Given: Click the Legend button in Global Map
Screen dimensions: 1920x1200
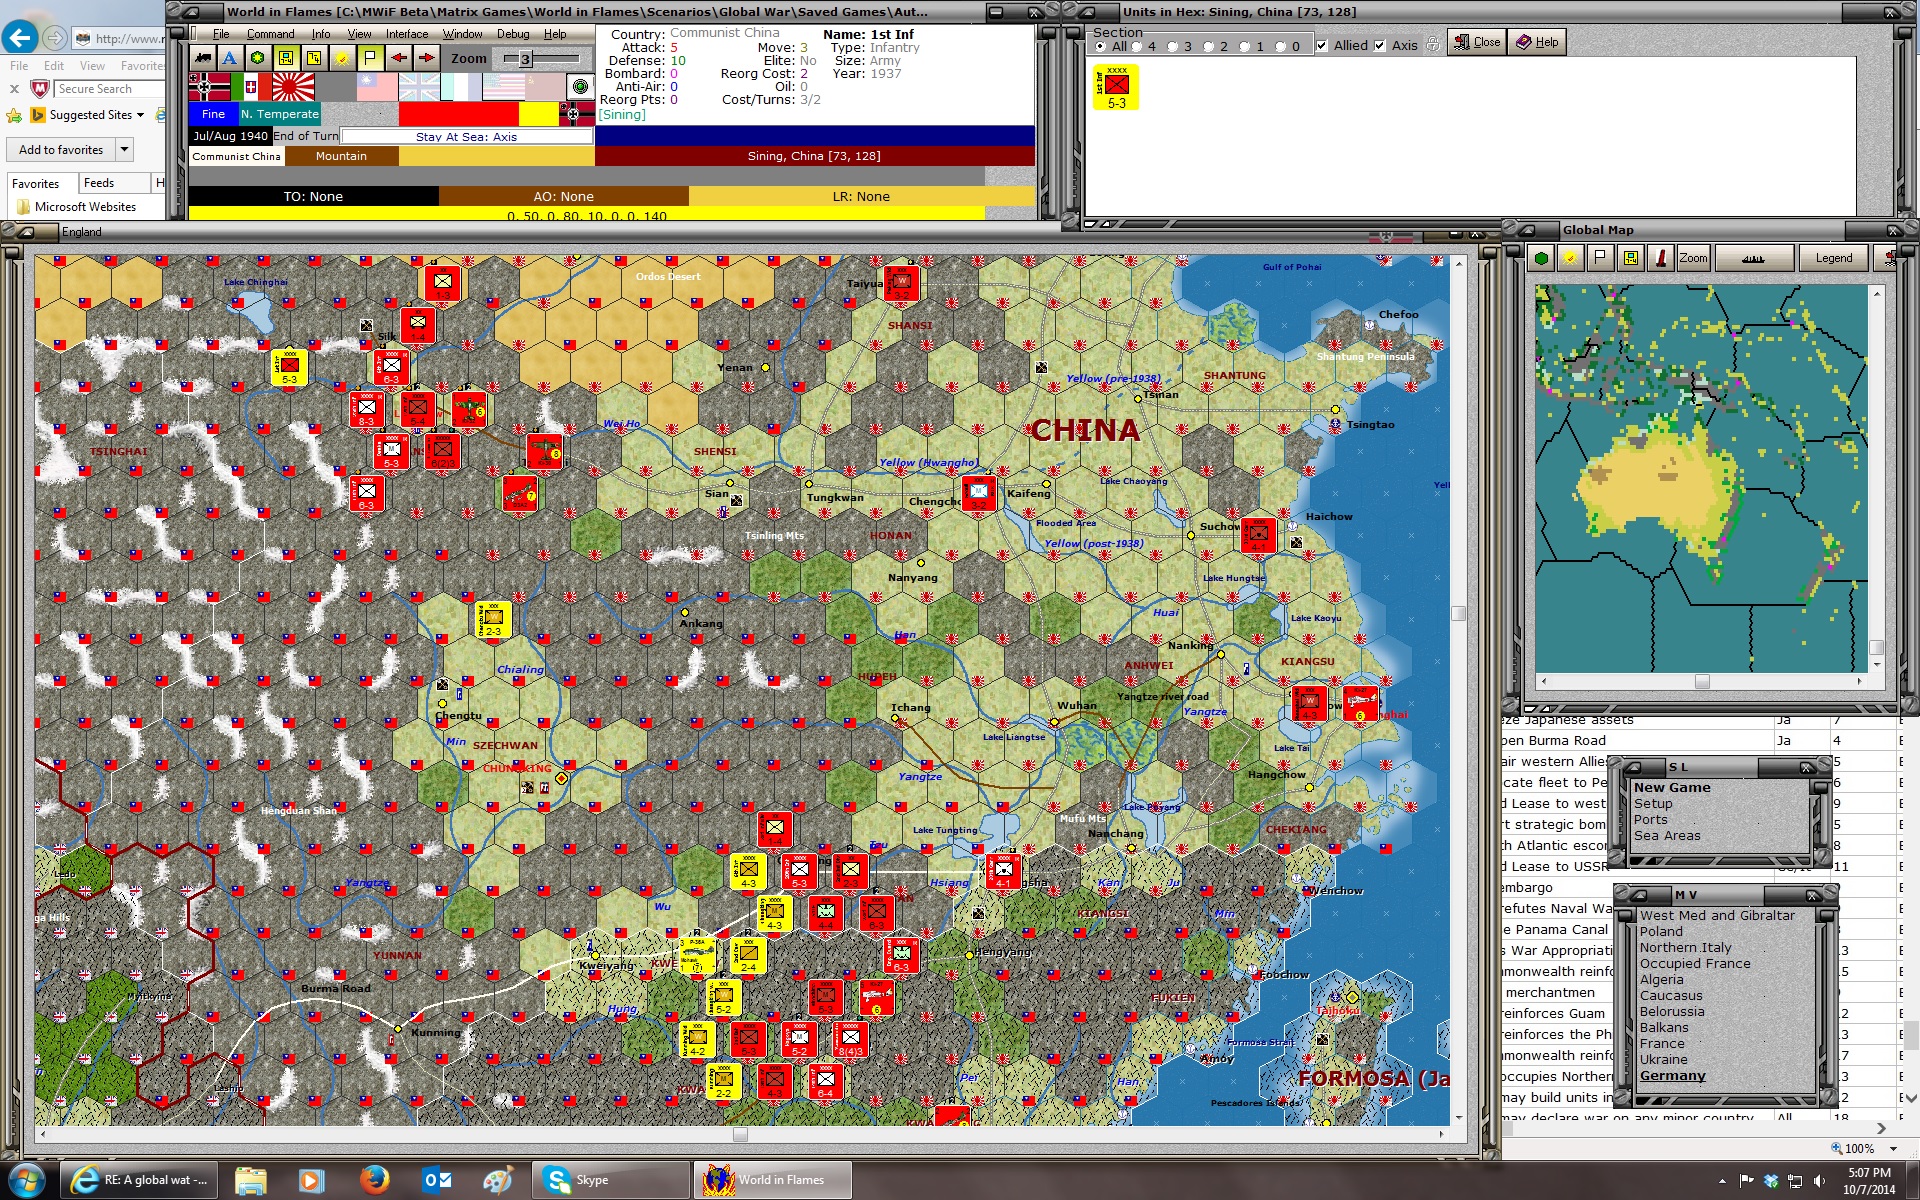Looking at the screenshot, I should (x=1833, y=258).
